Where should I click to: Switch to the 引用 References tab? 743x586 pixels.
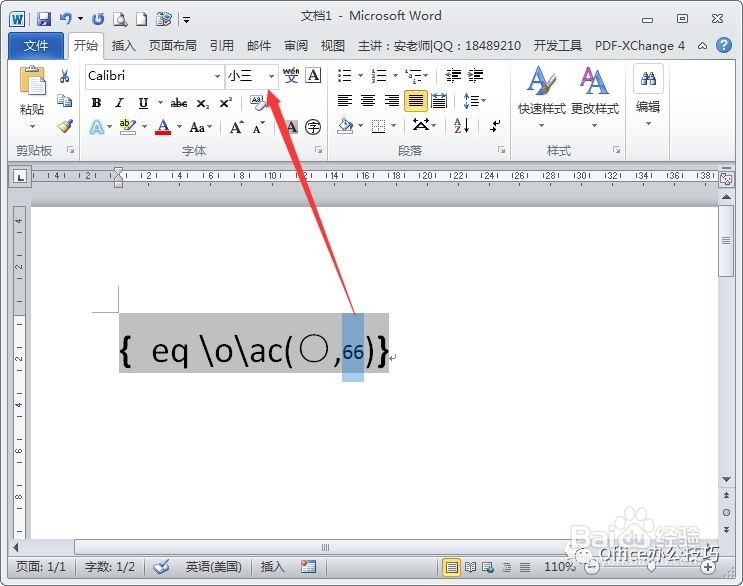222,45
